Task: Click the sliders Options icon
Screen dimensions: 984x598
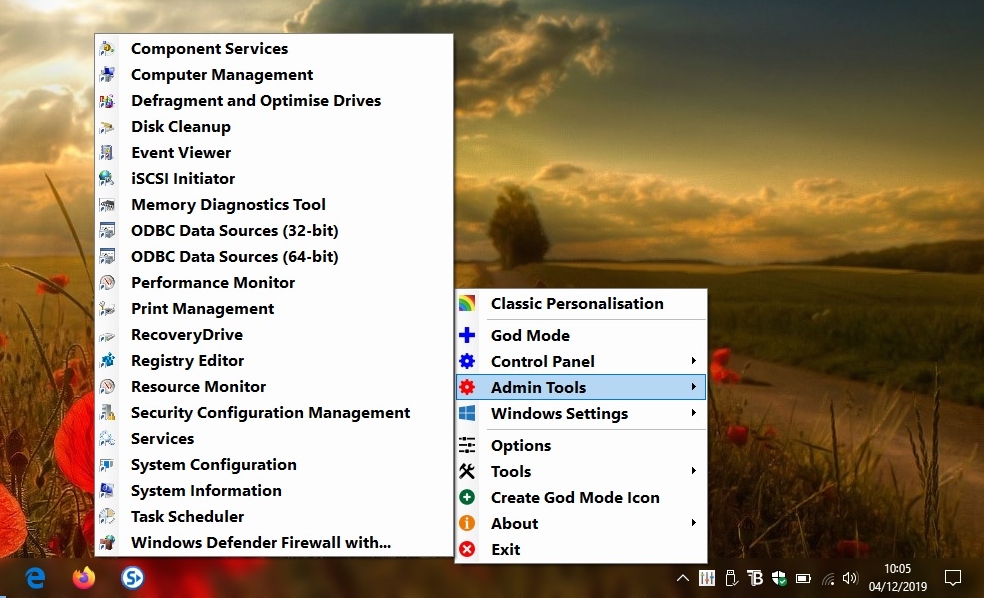Action: [467, 446]
